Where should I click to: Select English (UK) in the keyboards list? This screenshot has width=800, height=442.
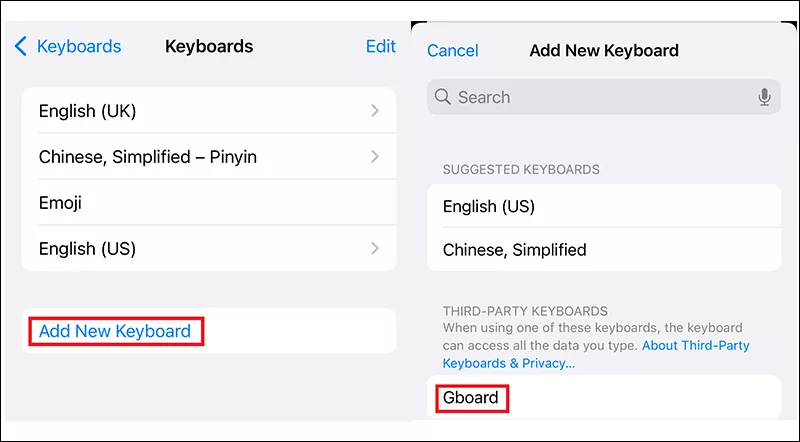[87, 111]
